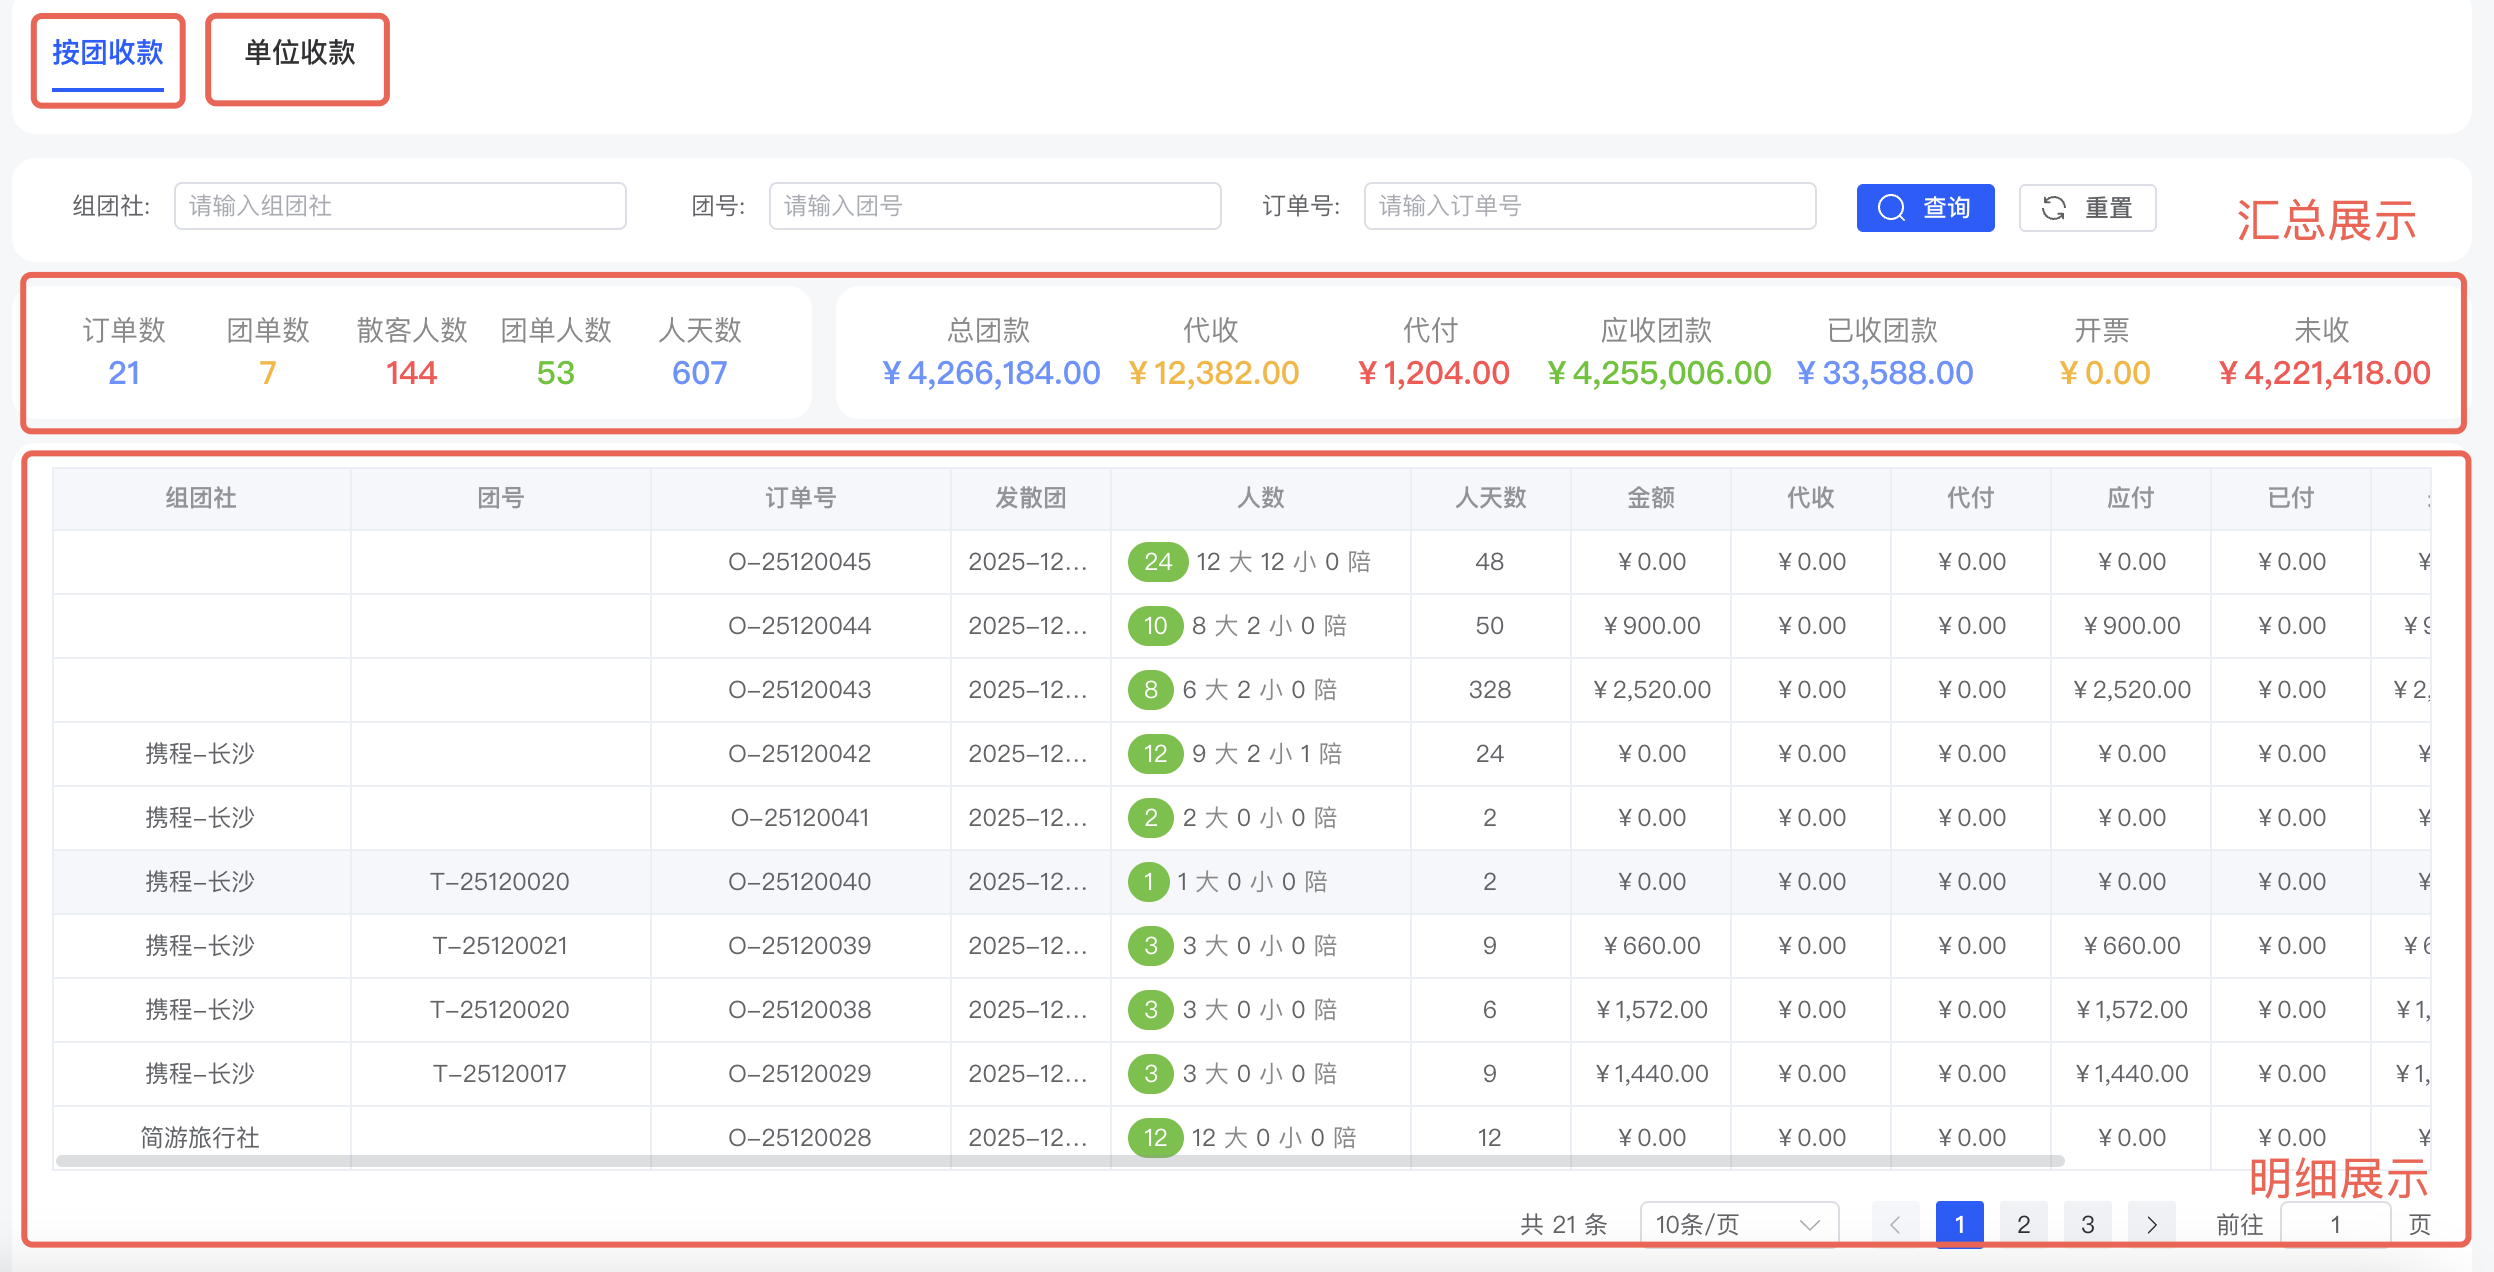Click the green 10 badge for O-25120044
The image size is (2494, 1272).
[1155, 626]
